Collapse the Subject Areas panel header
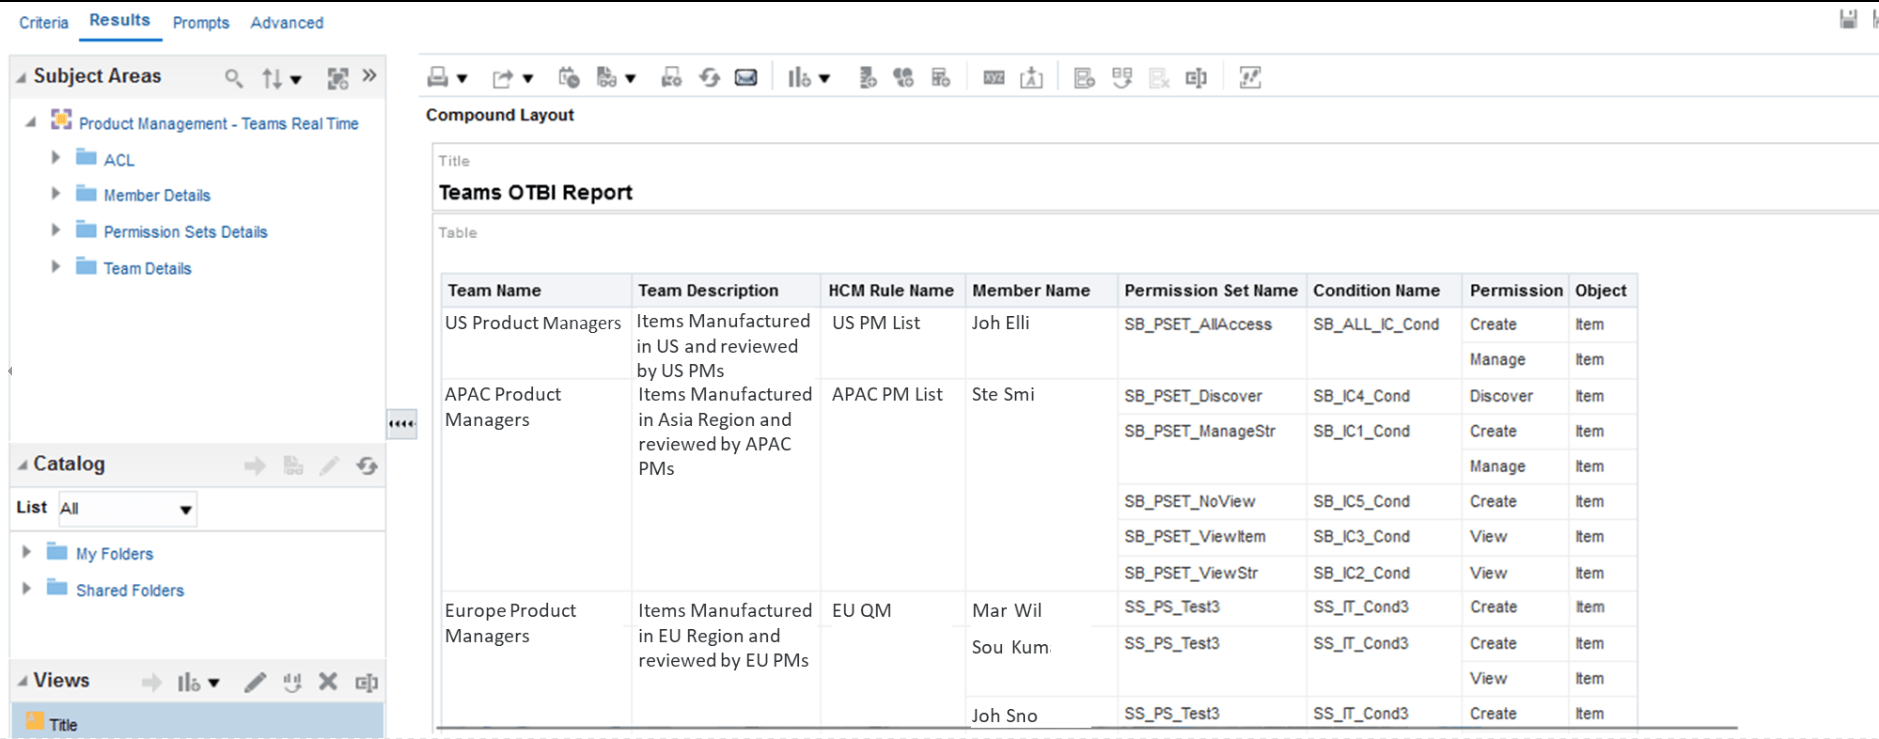Viewport: 1879px width, 739px height. (21, 77)
